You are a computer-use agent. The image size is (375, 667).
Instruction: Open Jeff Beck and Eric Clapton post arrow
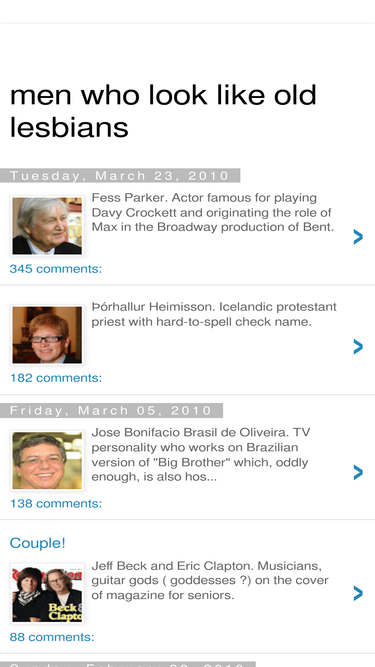point(358,593)
